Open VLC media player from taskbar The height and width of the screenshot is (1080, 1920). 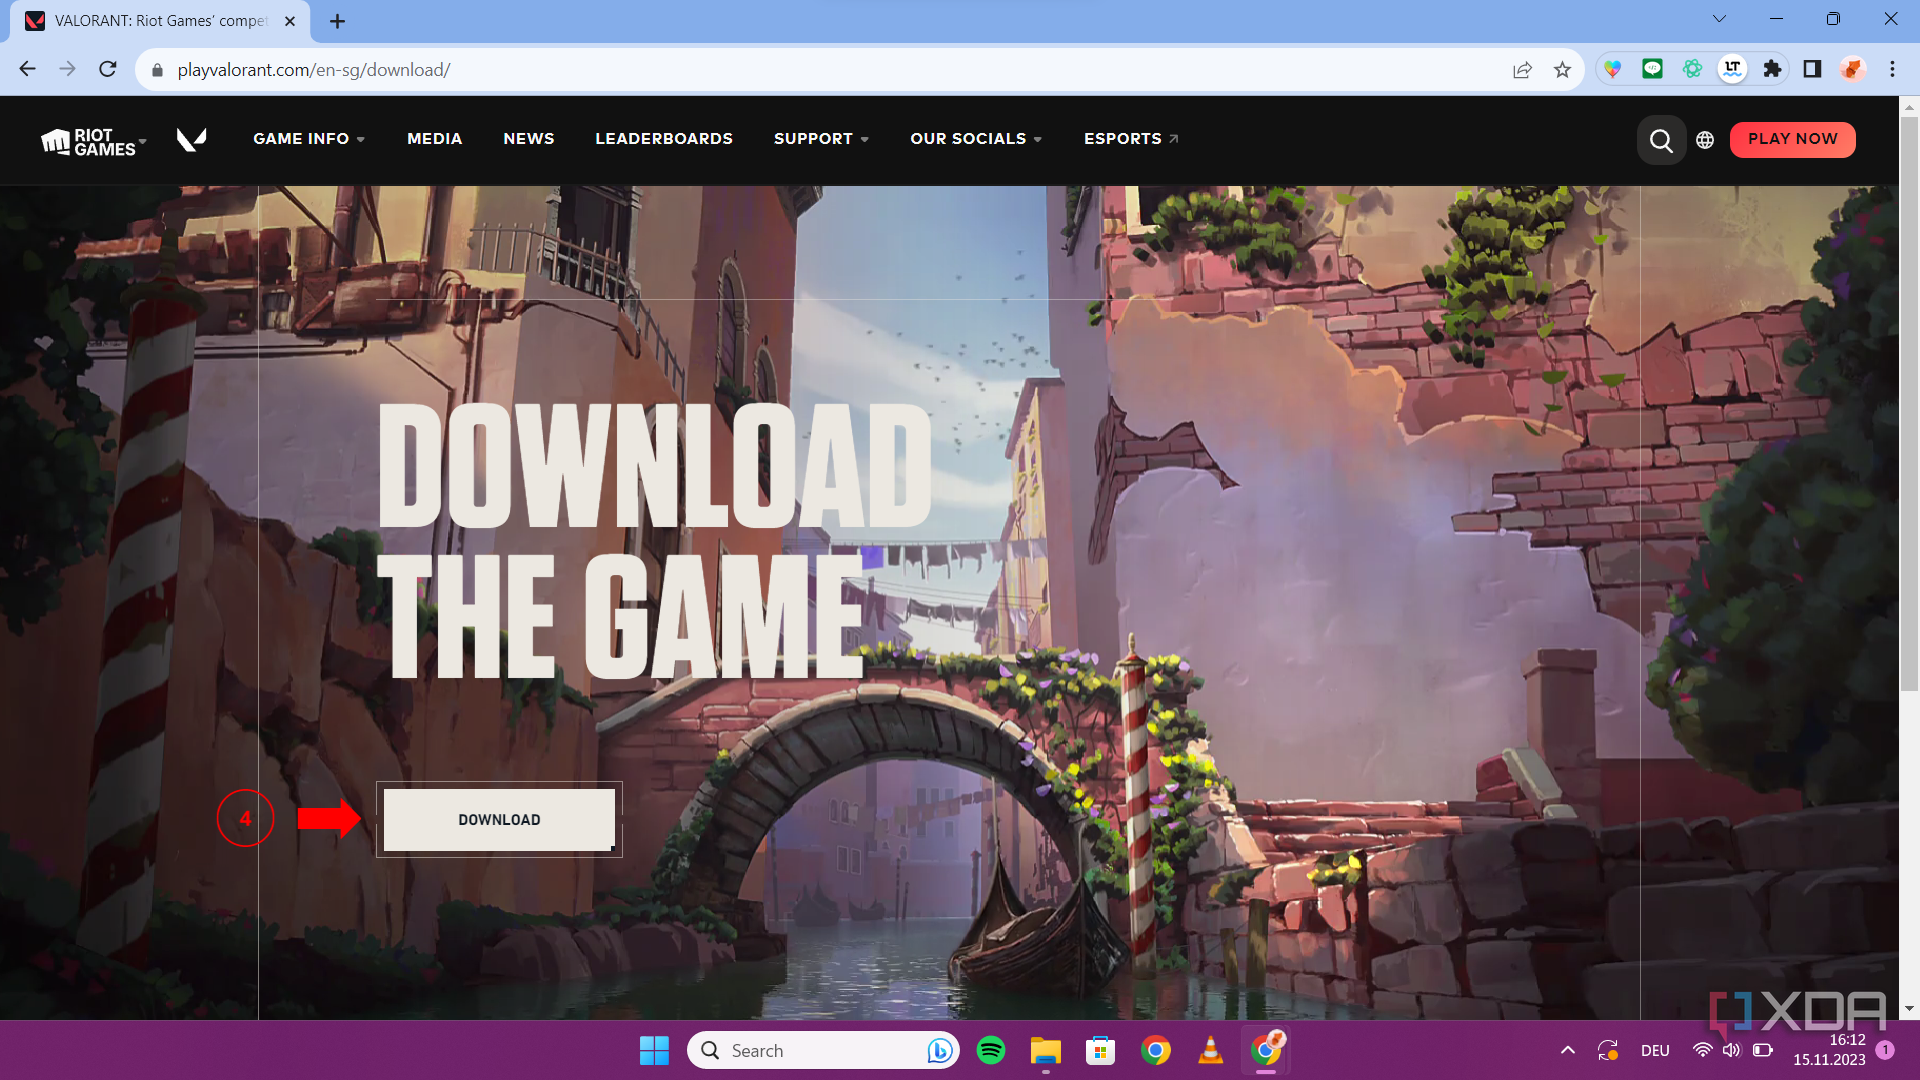(x=1210, y=1050)
